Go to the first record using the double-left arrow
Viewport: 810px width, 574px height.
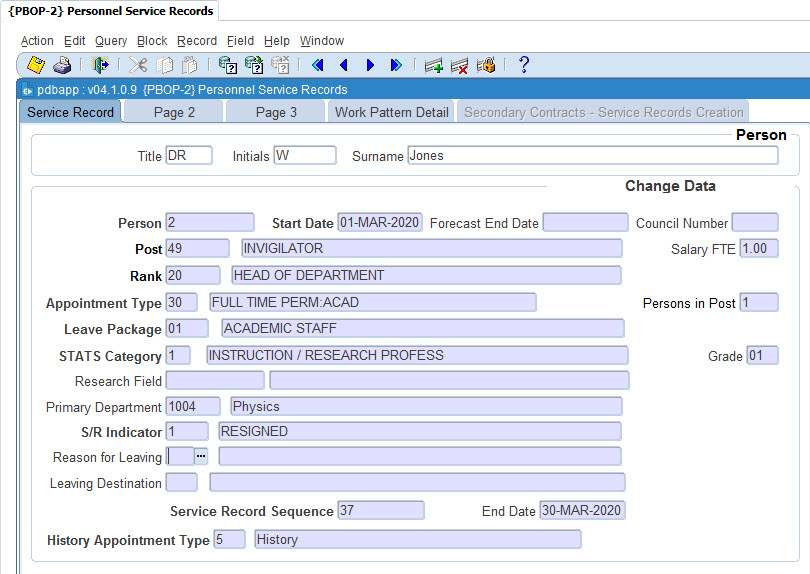(x=318, y=66)
